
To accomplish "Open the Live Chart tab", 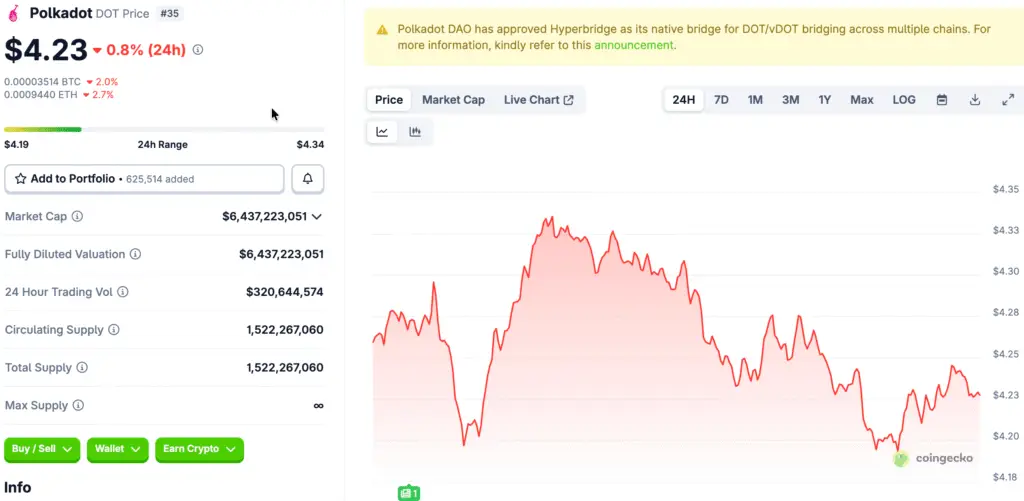I will 538,100.
